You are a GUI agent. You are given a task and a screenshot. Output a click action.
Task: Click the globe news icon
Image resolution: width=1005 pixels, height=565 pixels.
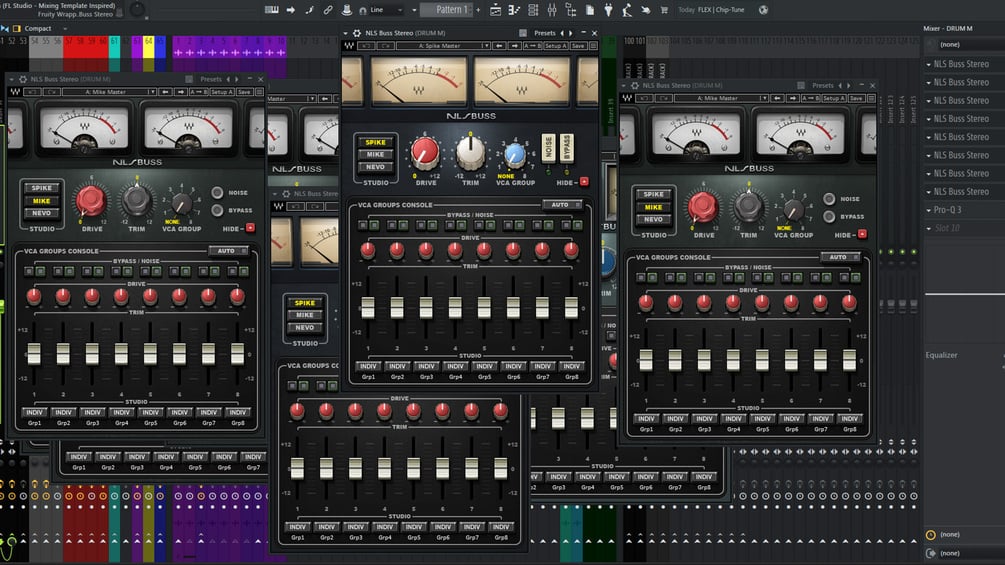coord(763,10)
